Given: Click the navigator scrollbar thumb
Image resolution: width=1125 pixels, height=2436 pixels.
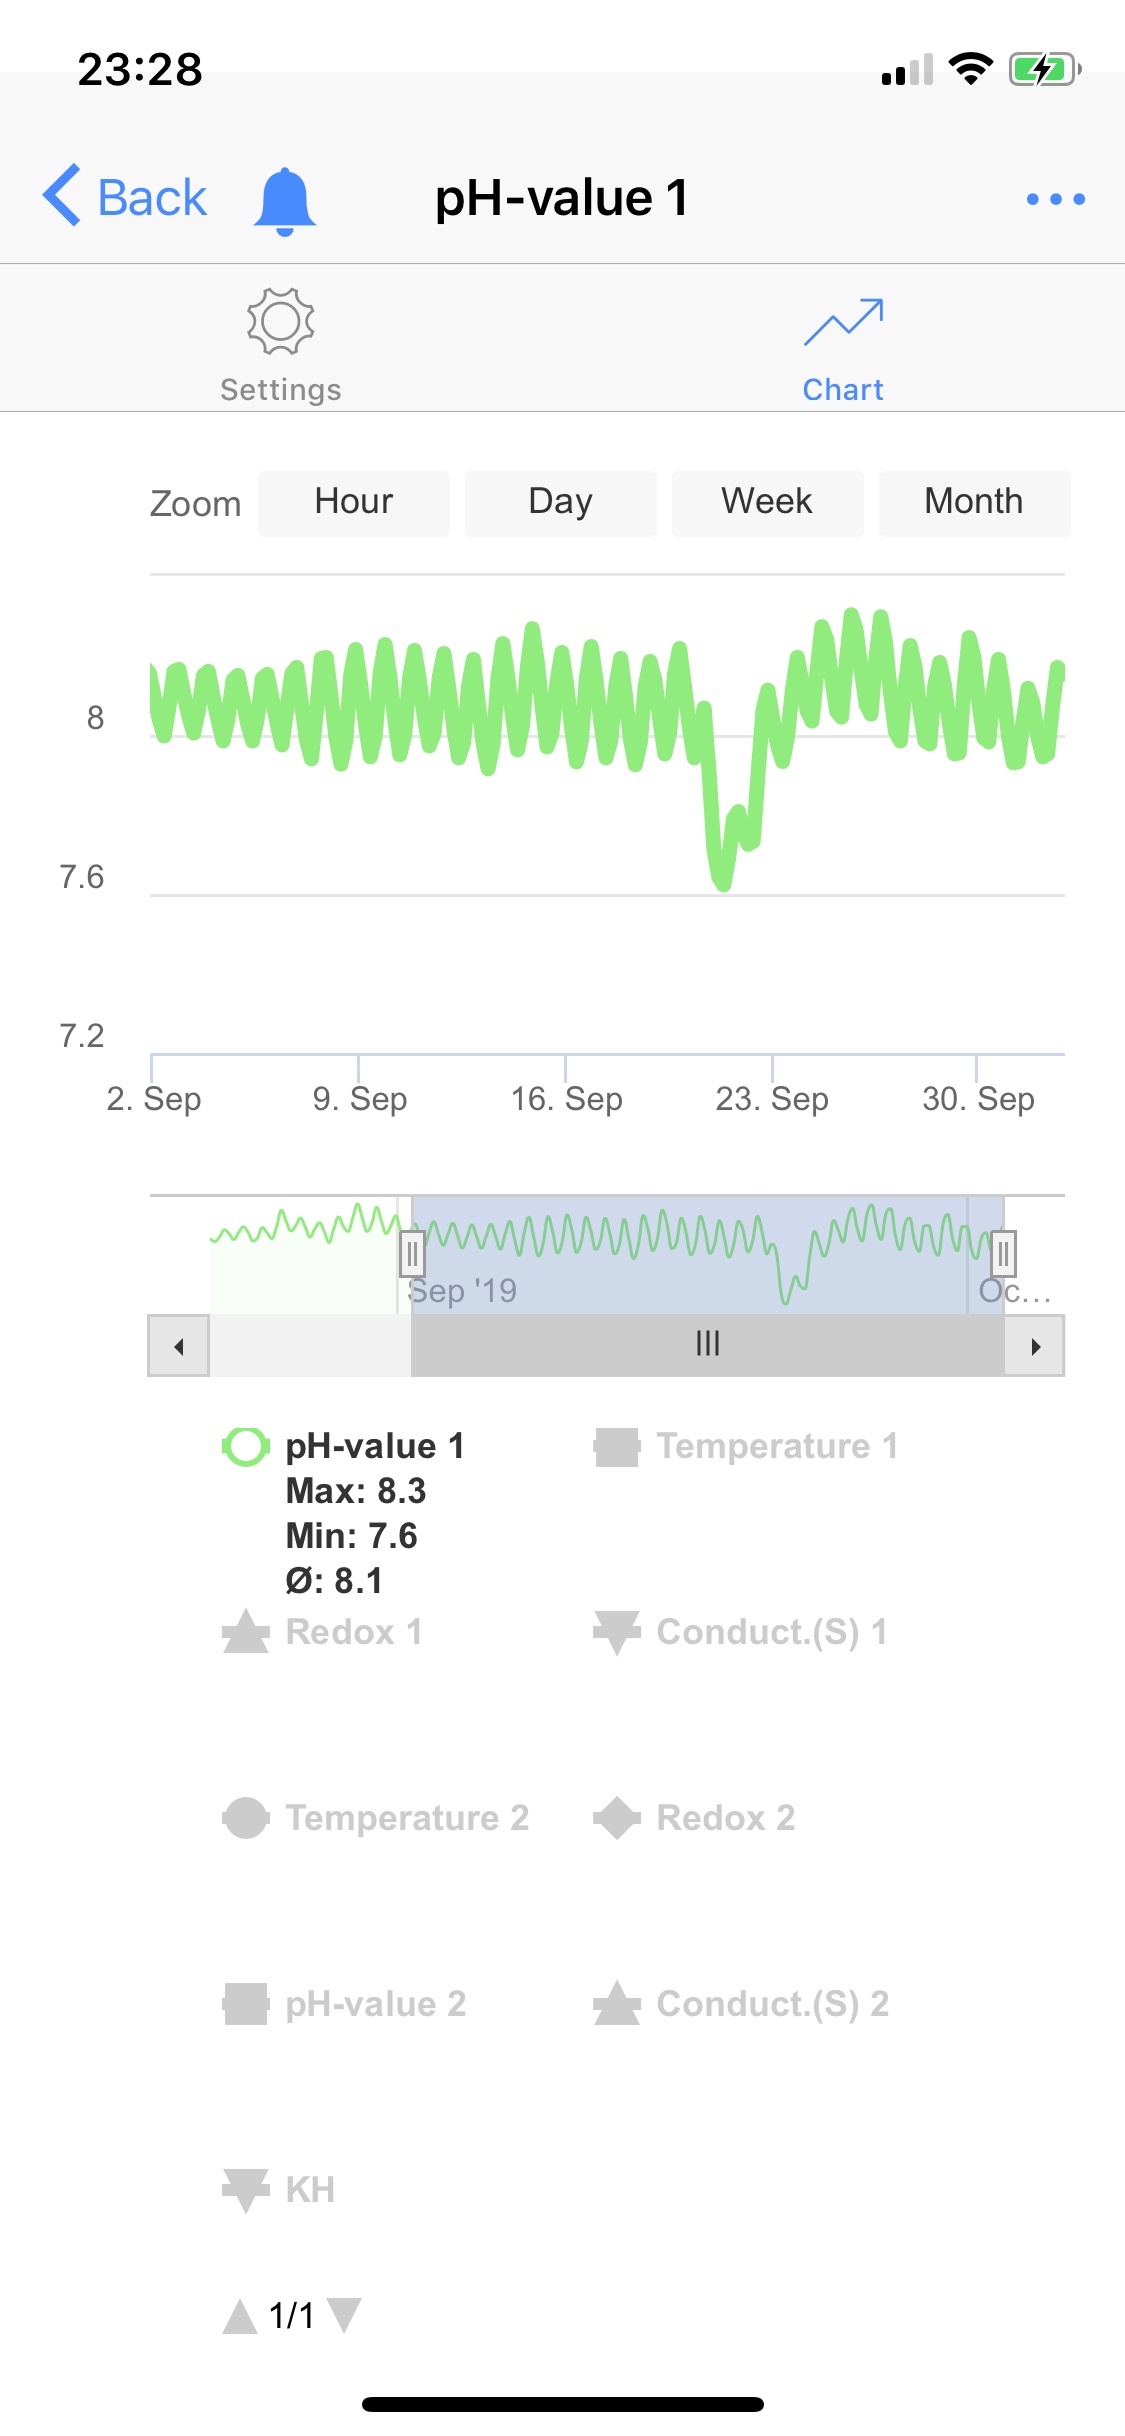Looking at the screenshot, I should pyautogui.click(x=707, y=1344).
